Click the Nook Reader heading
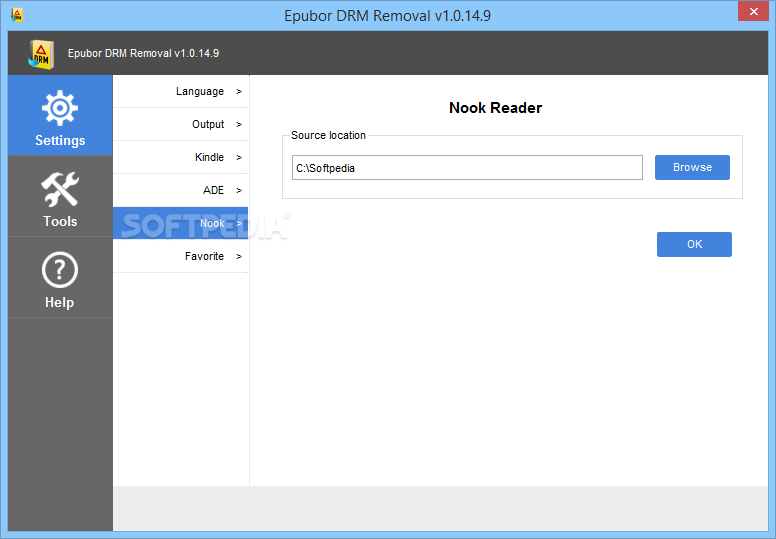Viewport: 776px width, 539px height. coord(495,108)
